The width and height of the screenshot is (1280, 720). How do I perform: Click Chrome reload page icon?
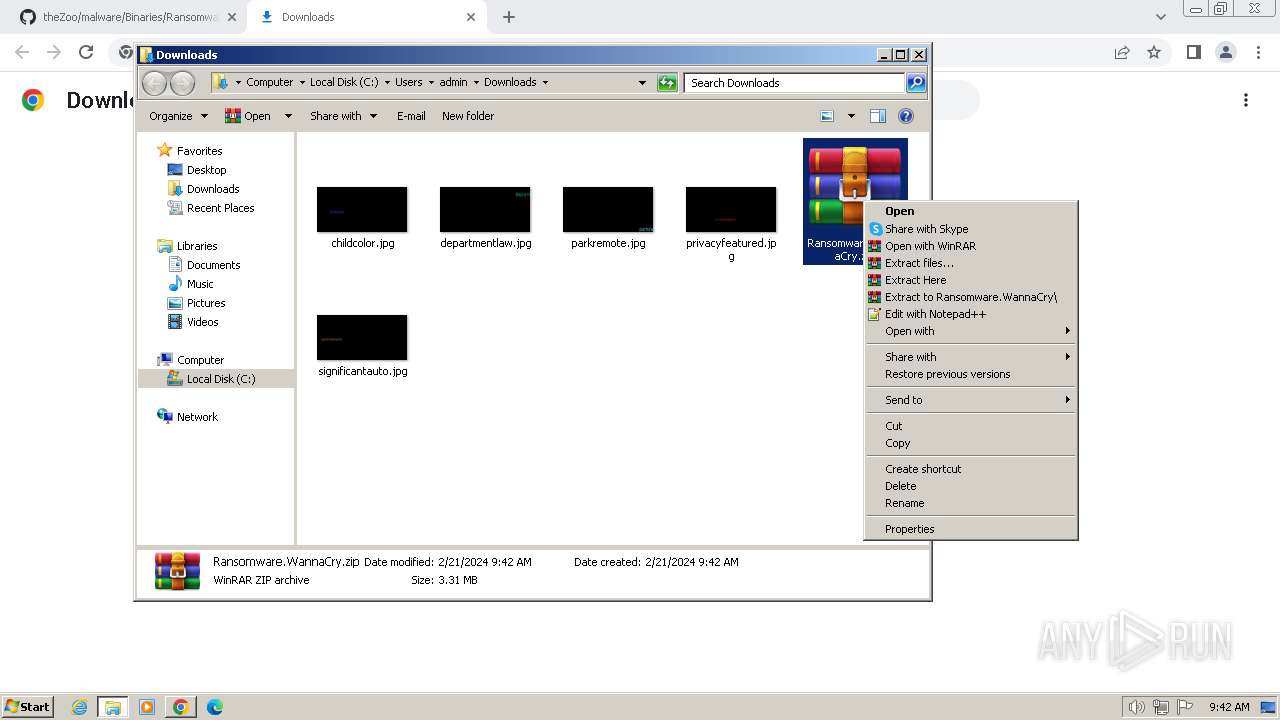point(86,52)
